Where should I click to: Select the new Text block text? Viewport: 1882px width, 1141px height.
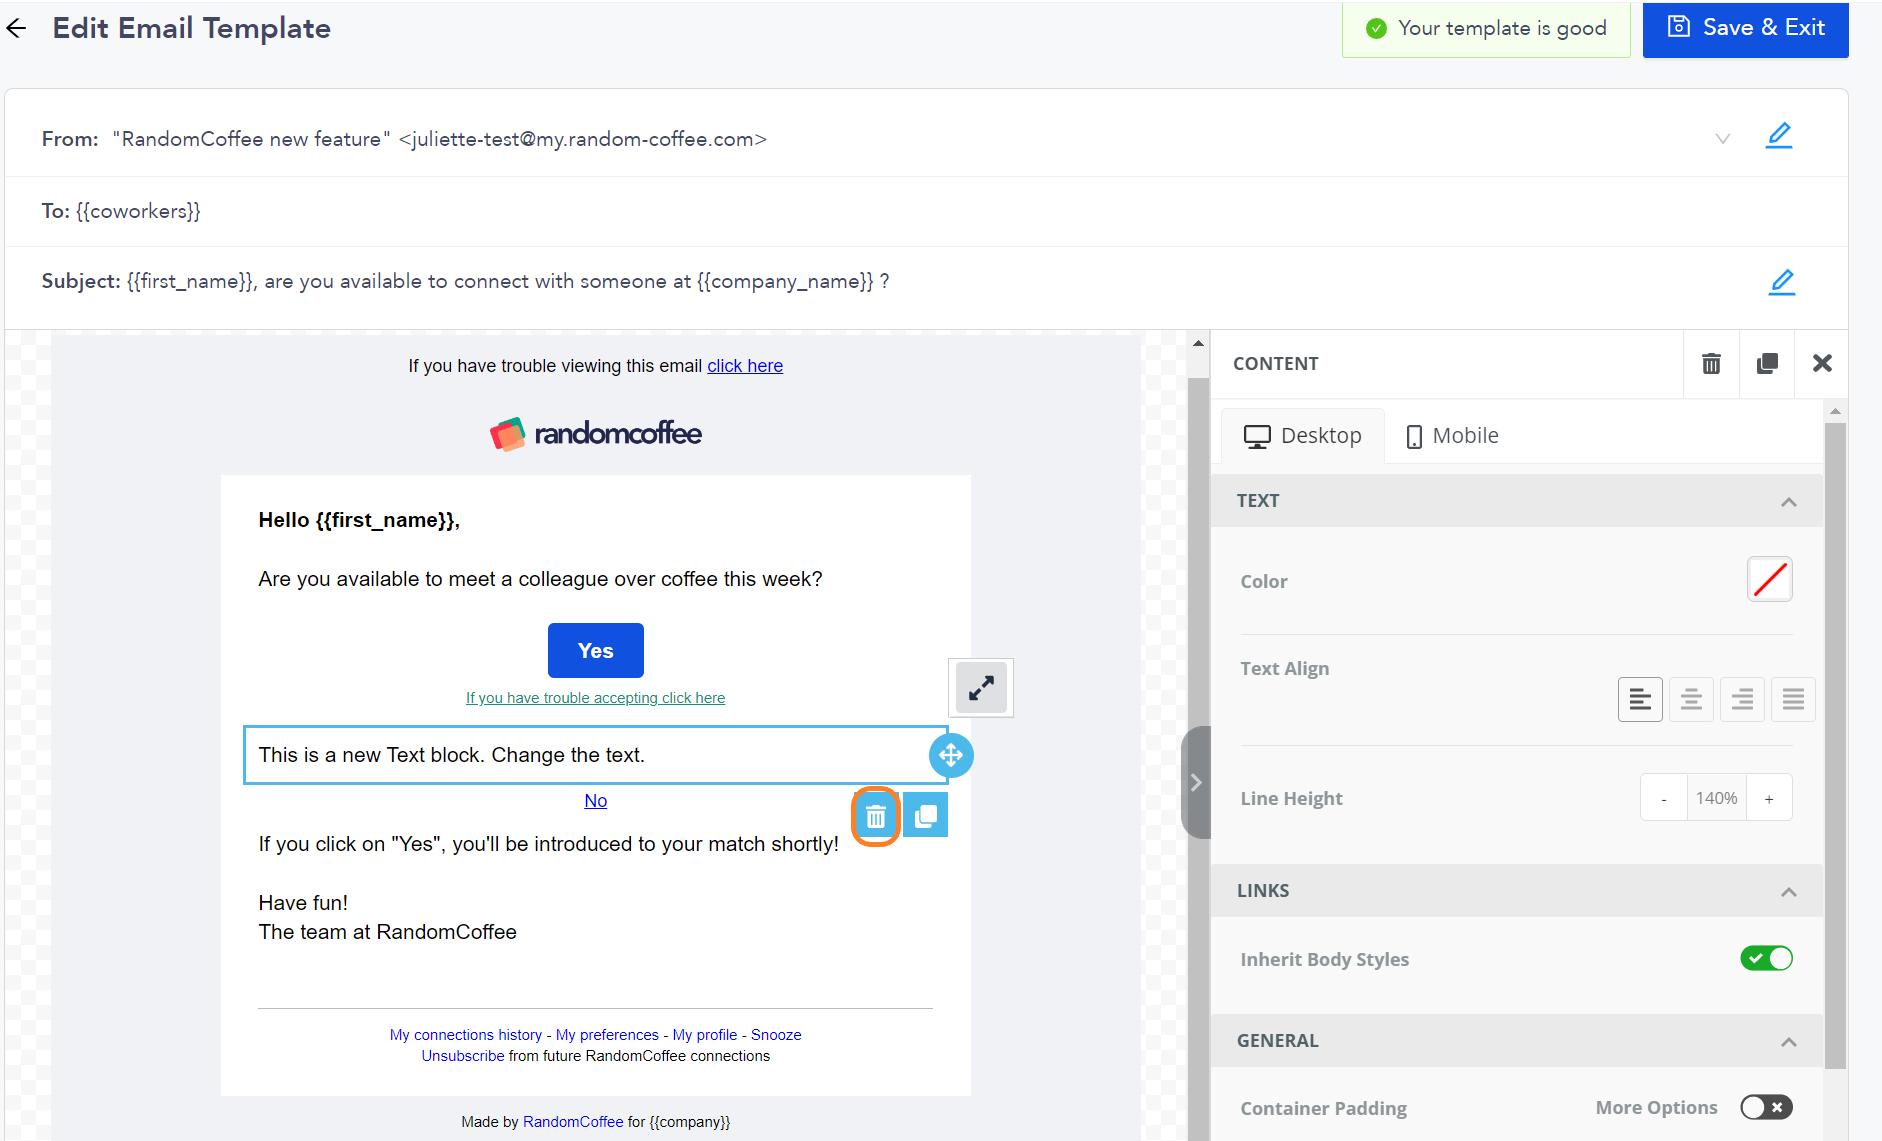452,755
